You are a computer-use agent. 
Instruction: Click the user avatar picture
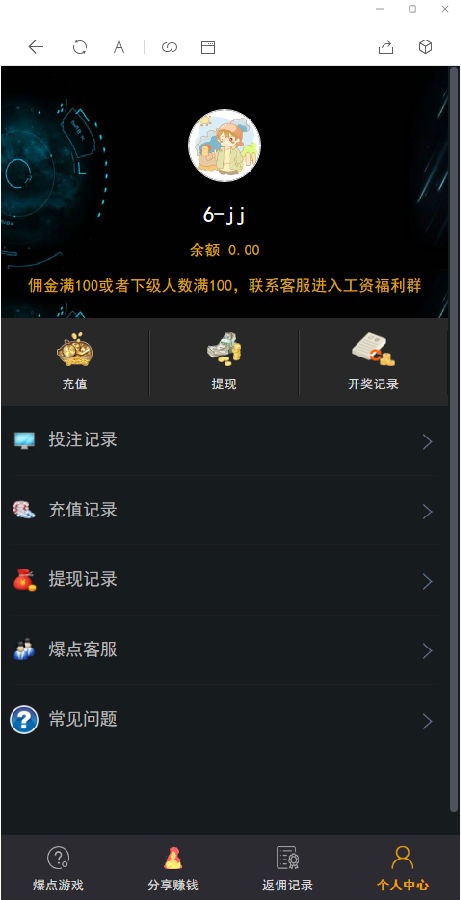click(224, 146)
